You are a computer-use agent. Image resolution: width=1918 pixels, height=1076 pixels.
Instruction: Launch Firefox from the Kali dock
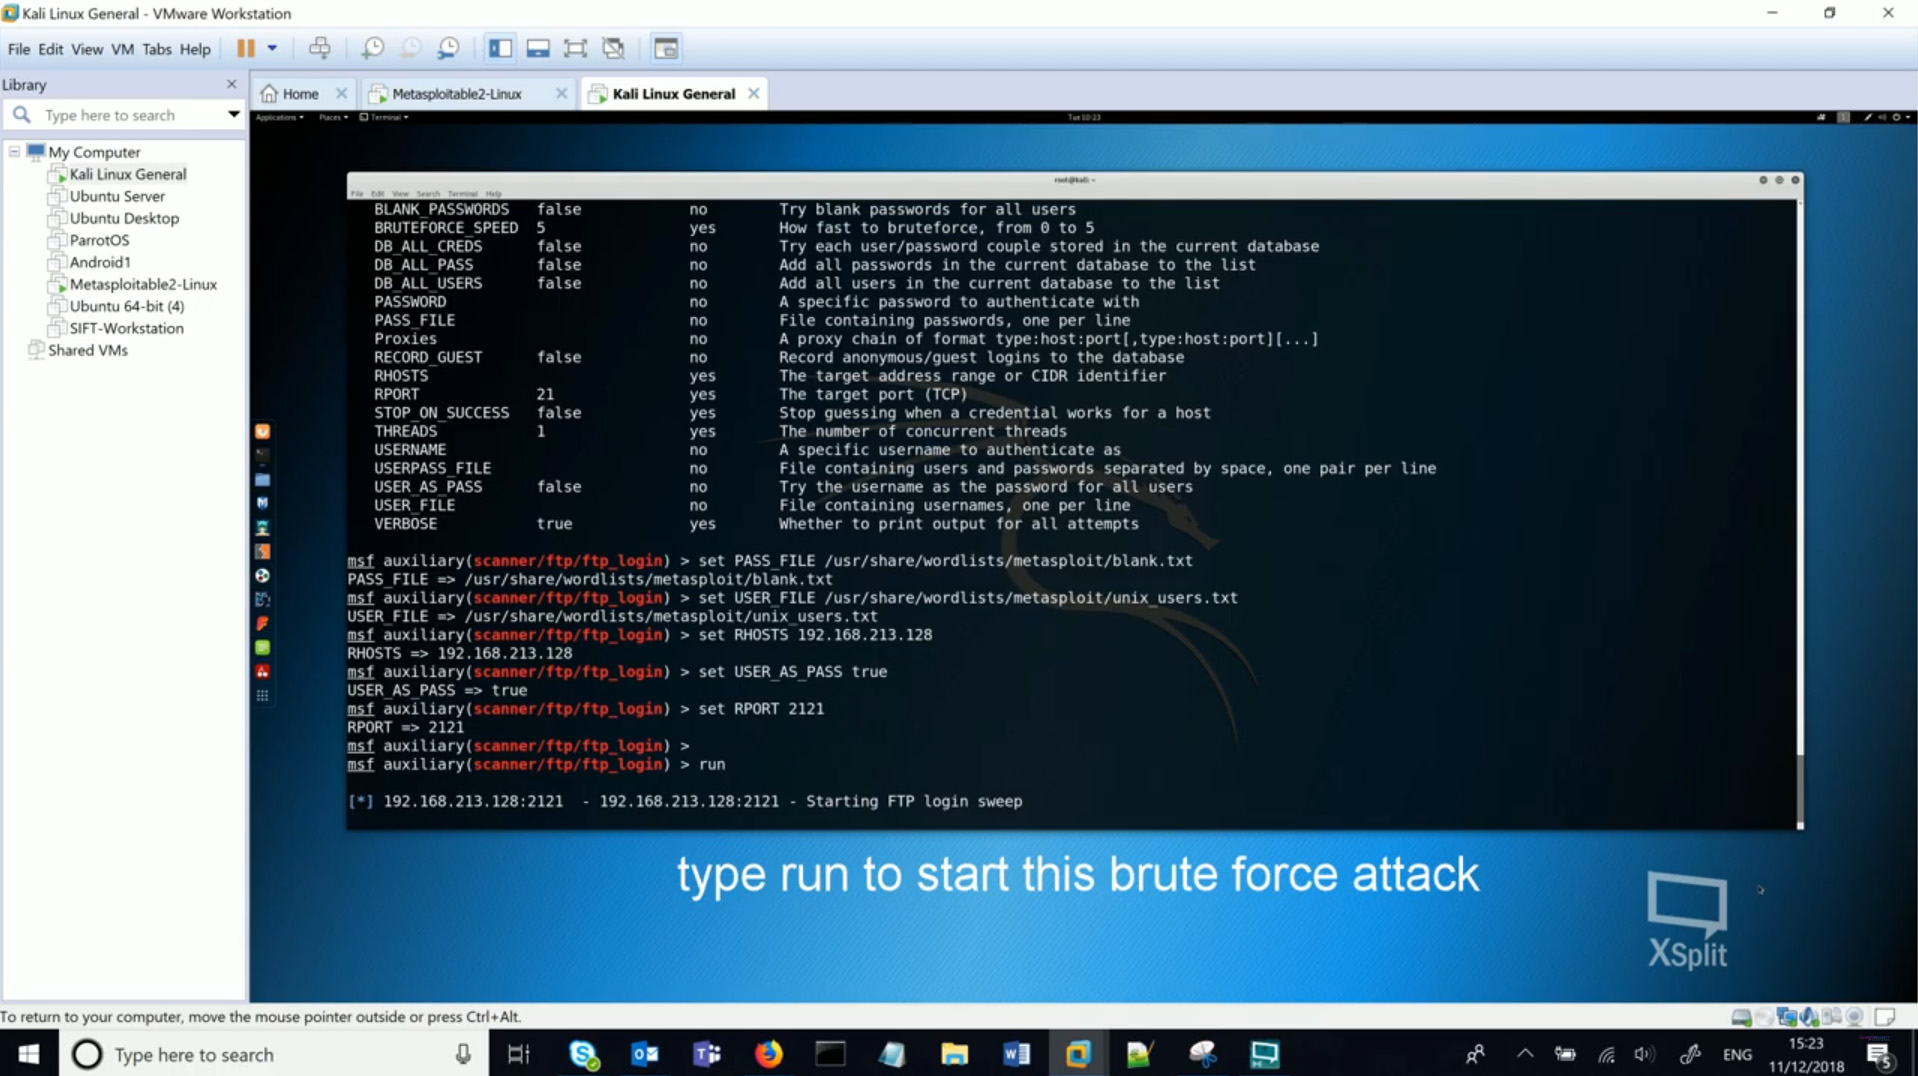point(262,432)
